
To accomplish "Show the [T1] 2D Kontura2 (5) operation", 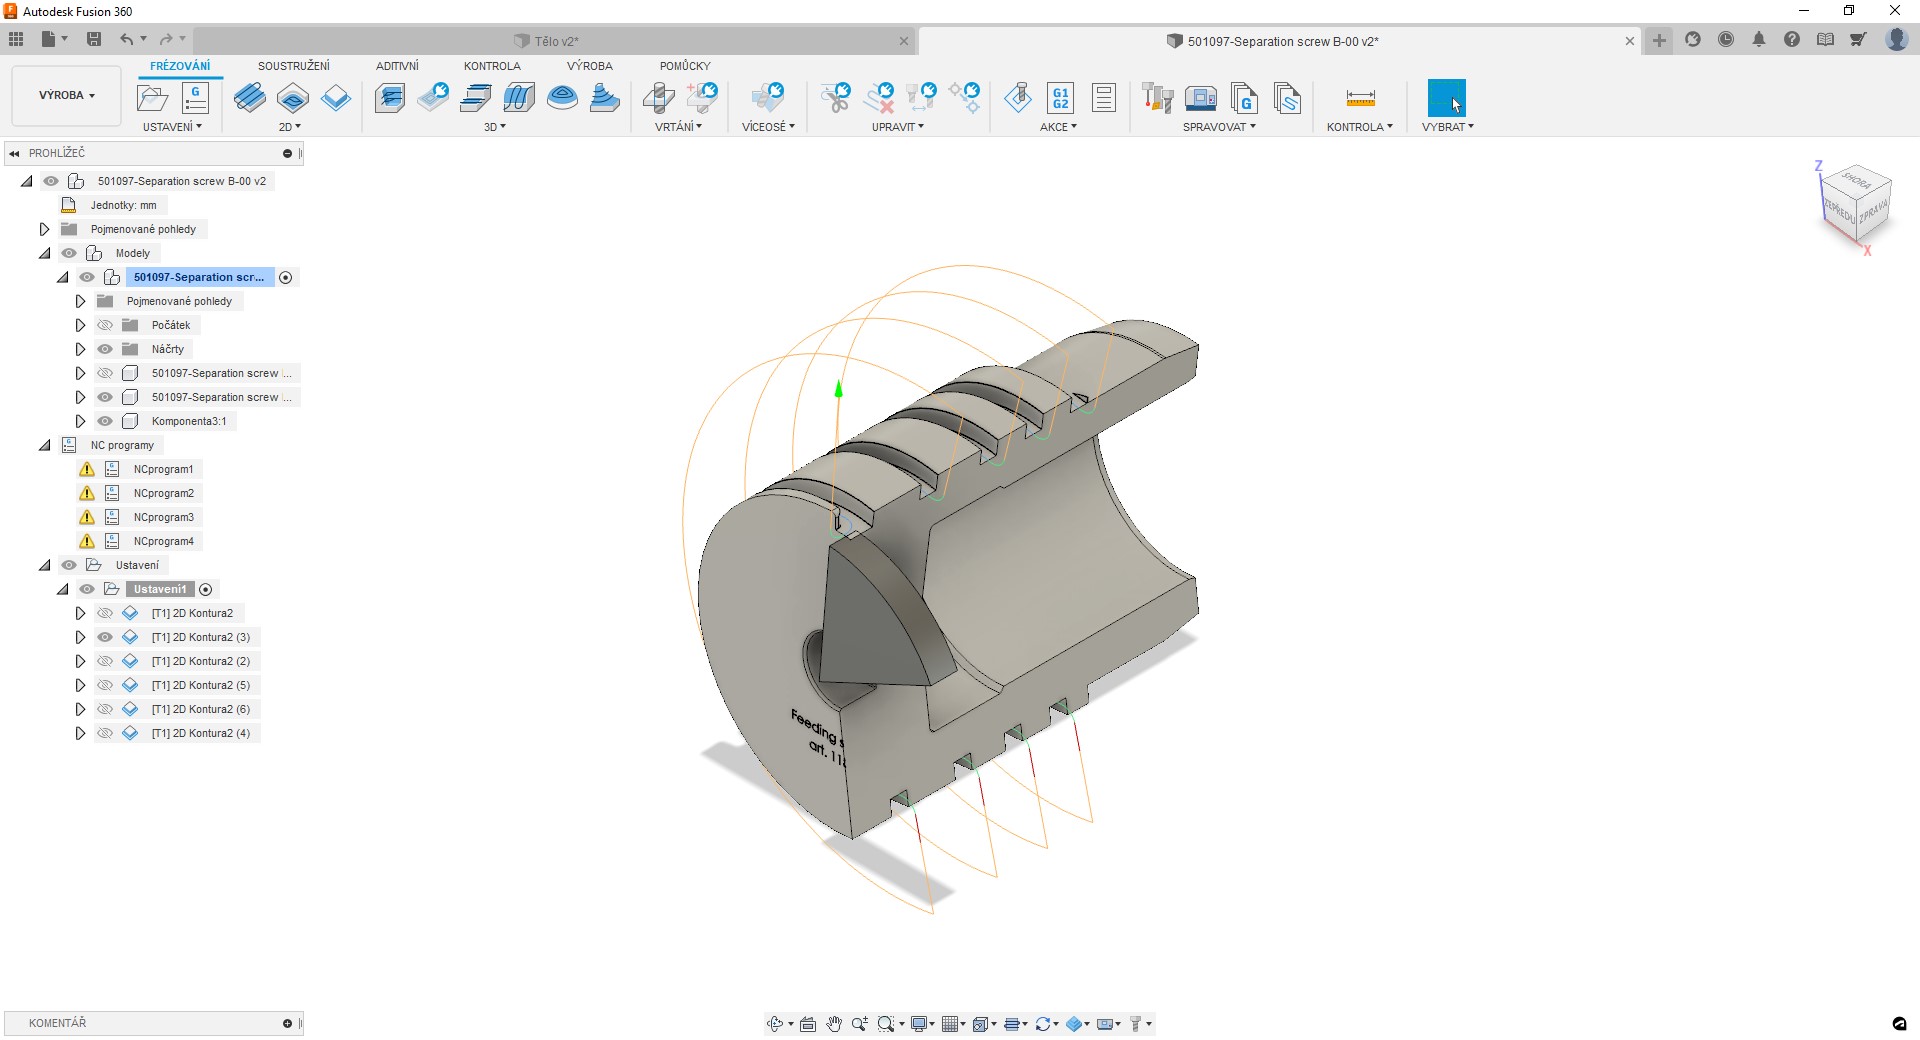I will pos(105,685).
